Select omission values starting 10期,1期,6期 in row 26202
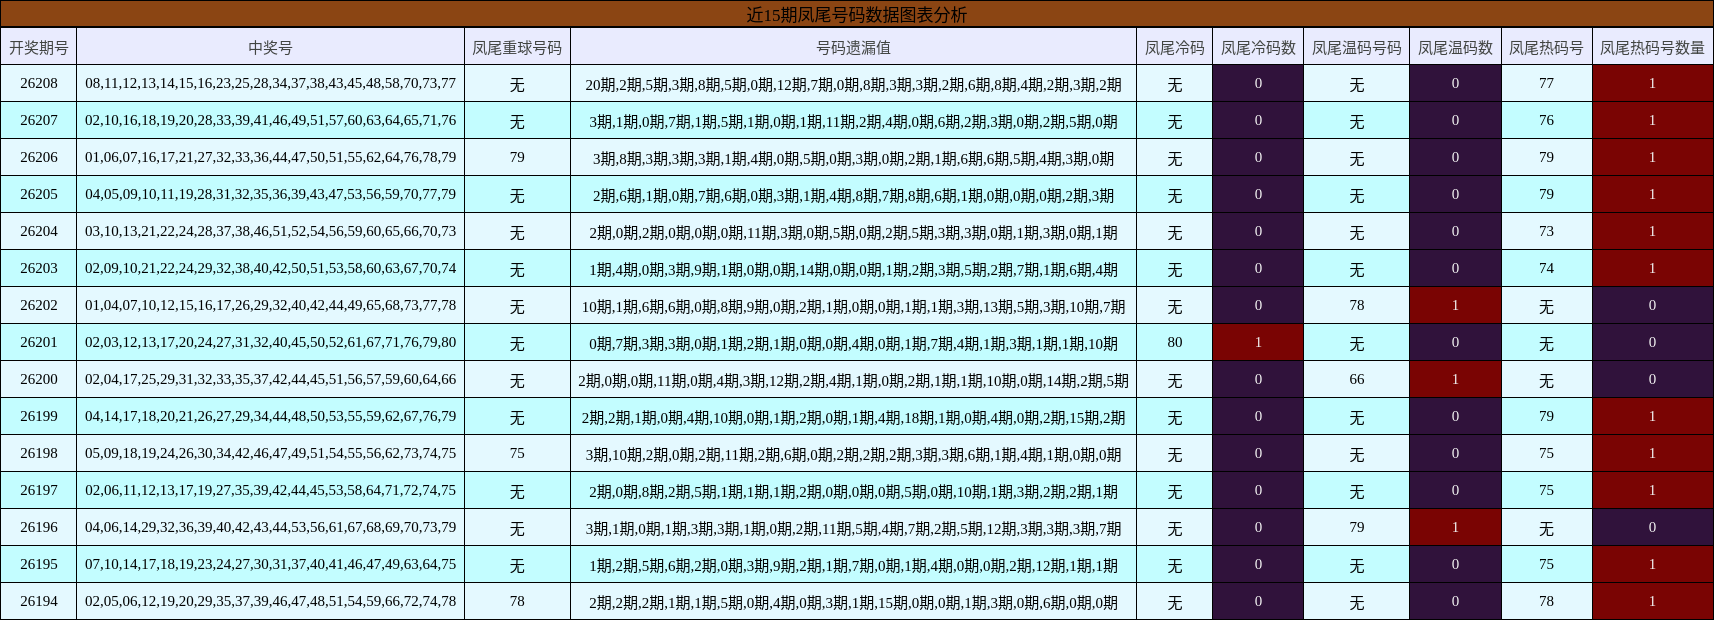 pos(853,307)
